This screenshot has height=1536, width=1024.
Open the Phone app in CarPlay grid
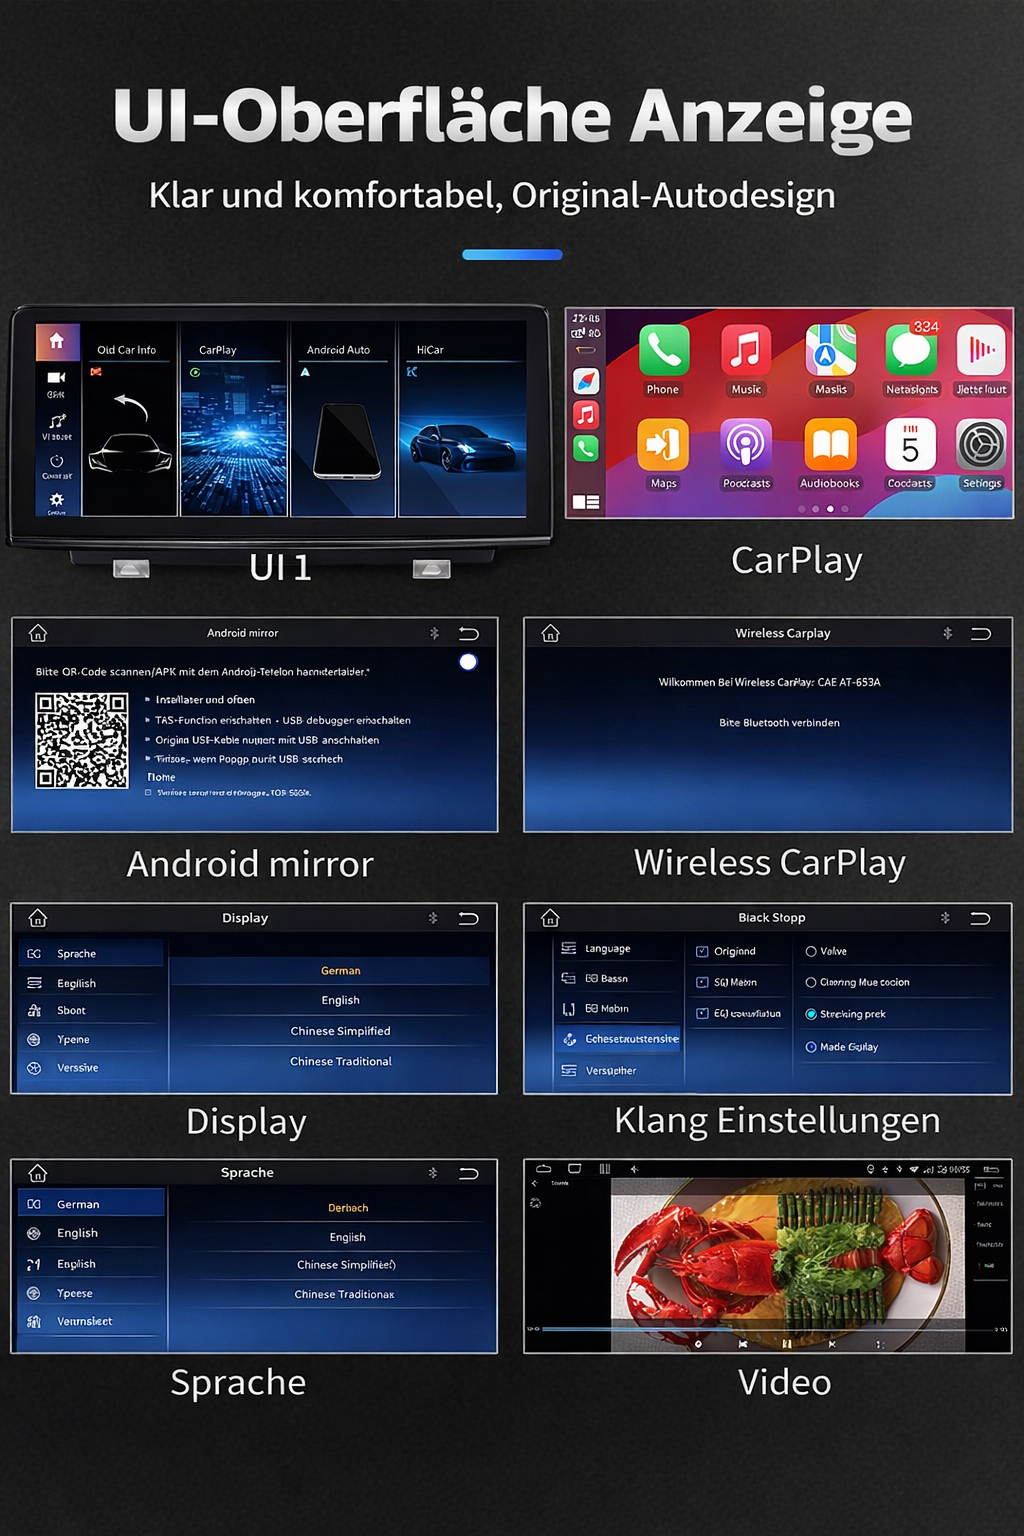tap(663, 350)
